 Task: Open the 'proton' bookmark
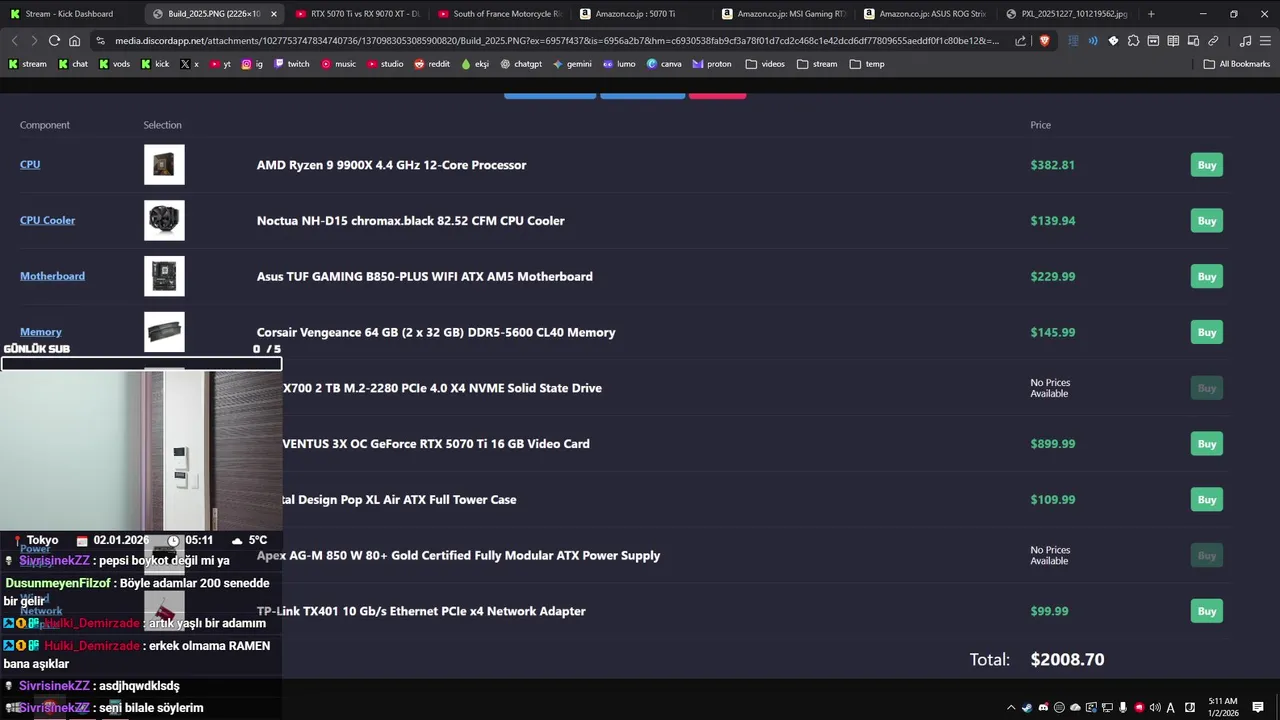point(711,64)
